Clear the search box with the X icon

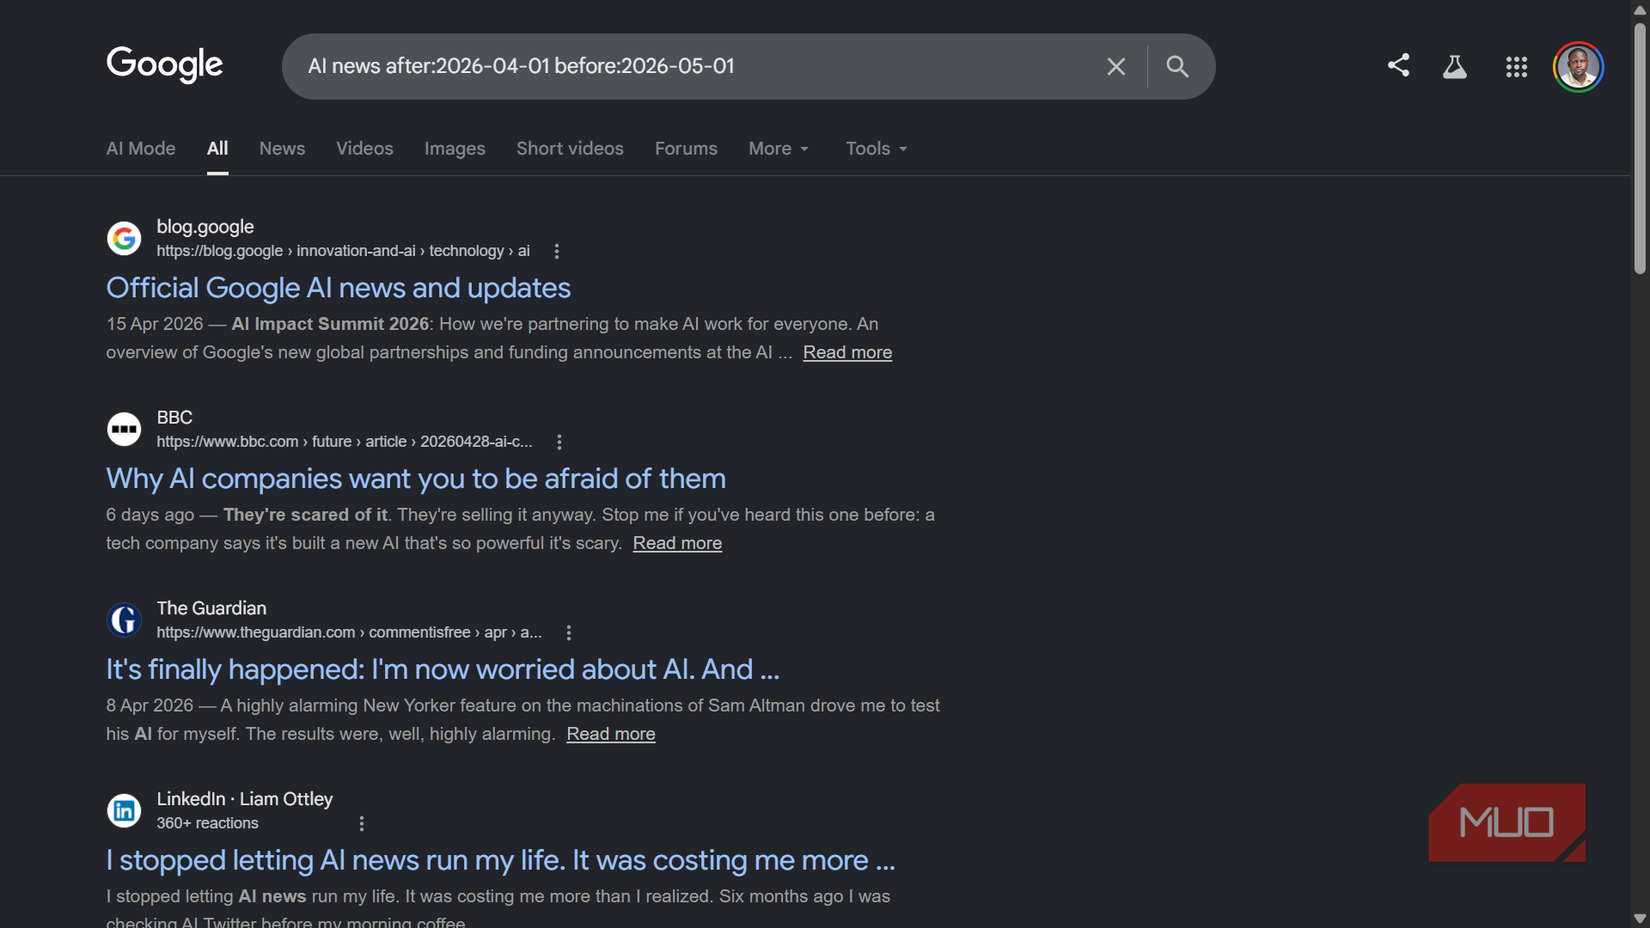pyautogui.click(x=1116, y=66)
